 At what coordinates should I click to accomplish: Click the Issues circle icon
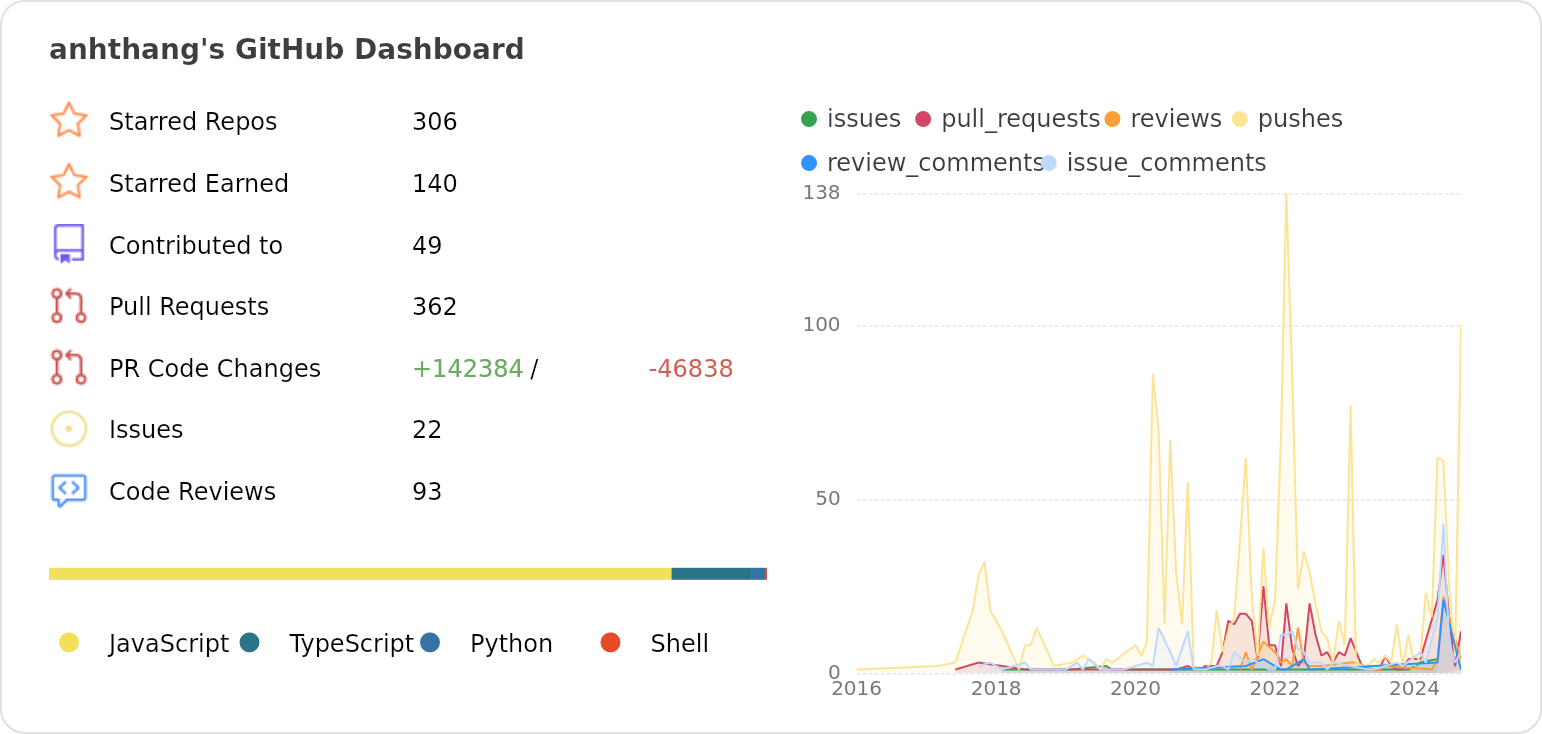click(69, 429)
